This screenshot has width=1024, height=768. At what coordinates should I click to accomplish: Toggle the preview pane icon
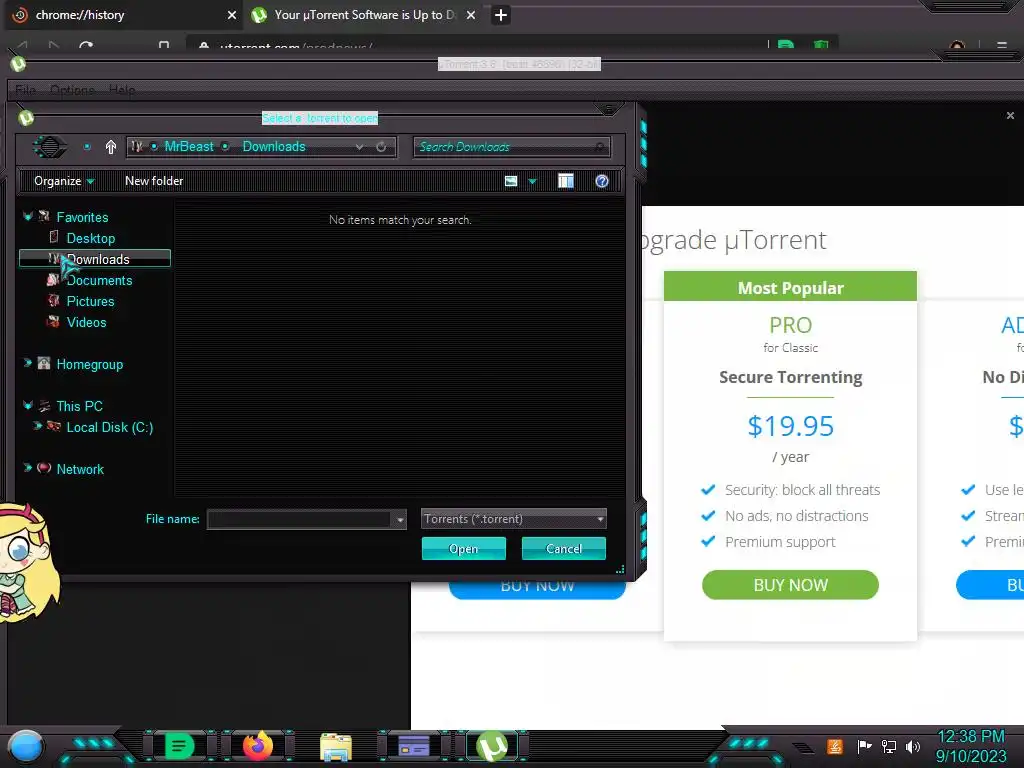coord(566,181)
